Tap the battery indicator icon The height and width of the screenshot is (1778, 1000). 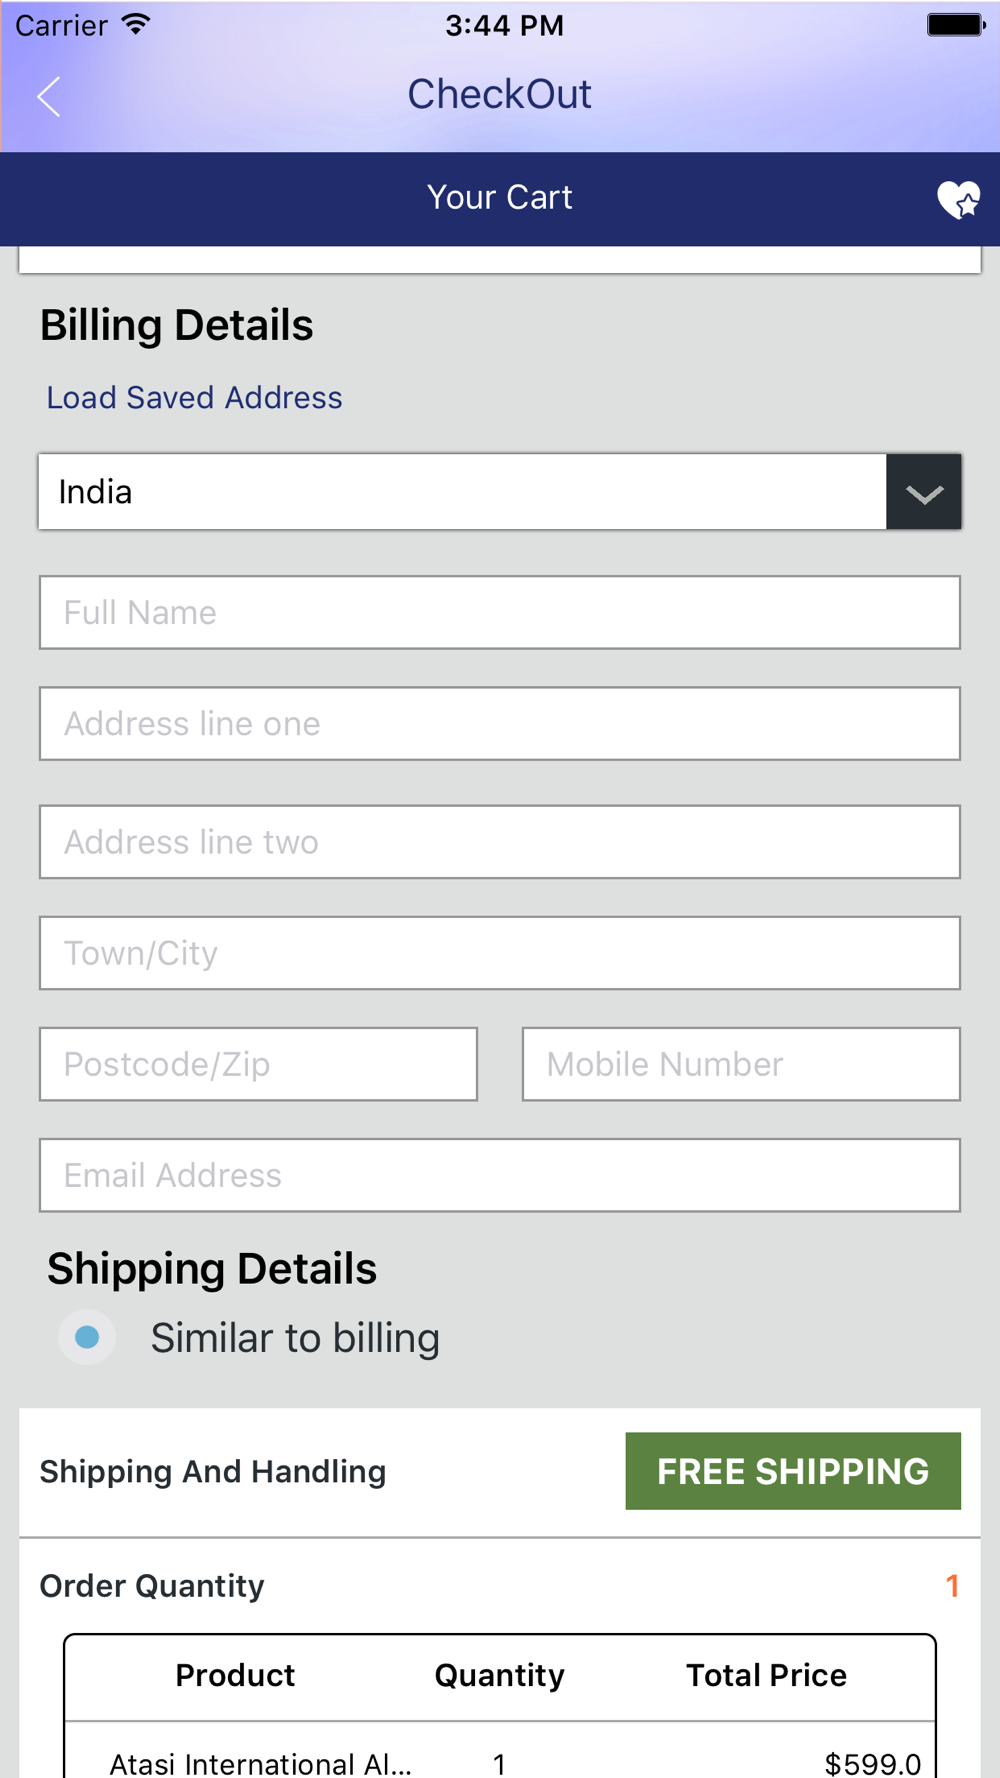coord(956,25)
